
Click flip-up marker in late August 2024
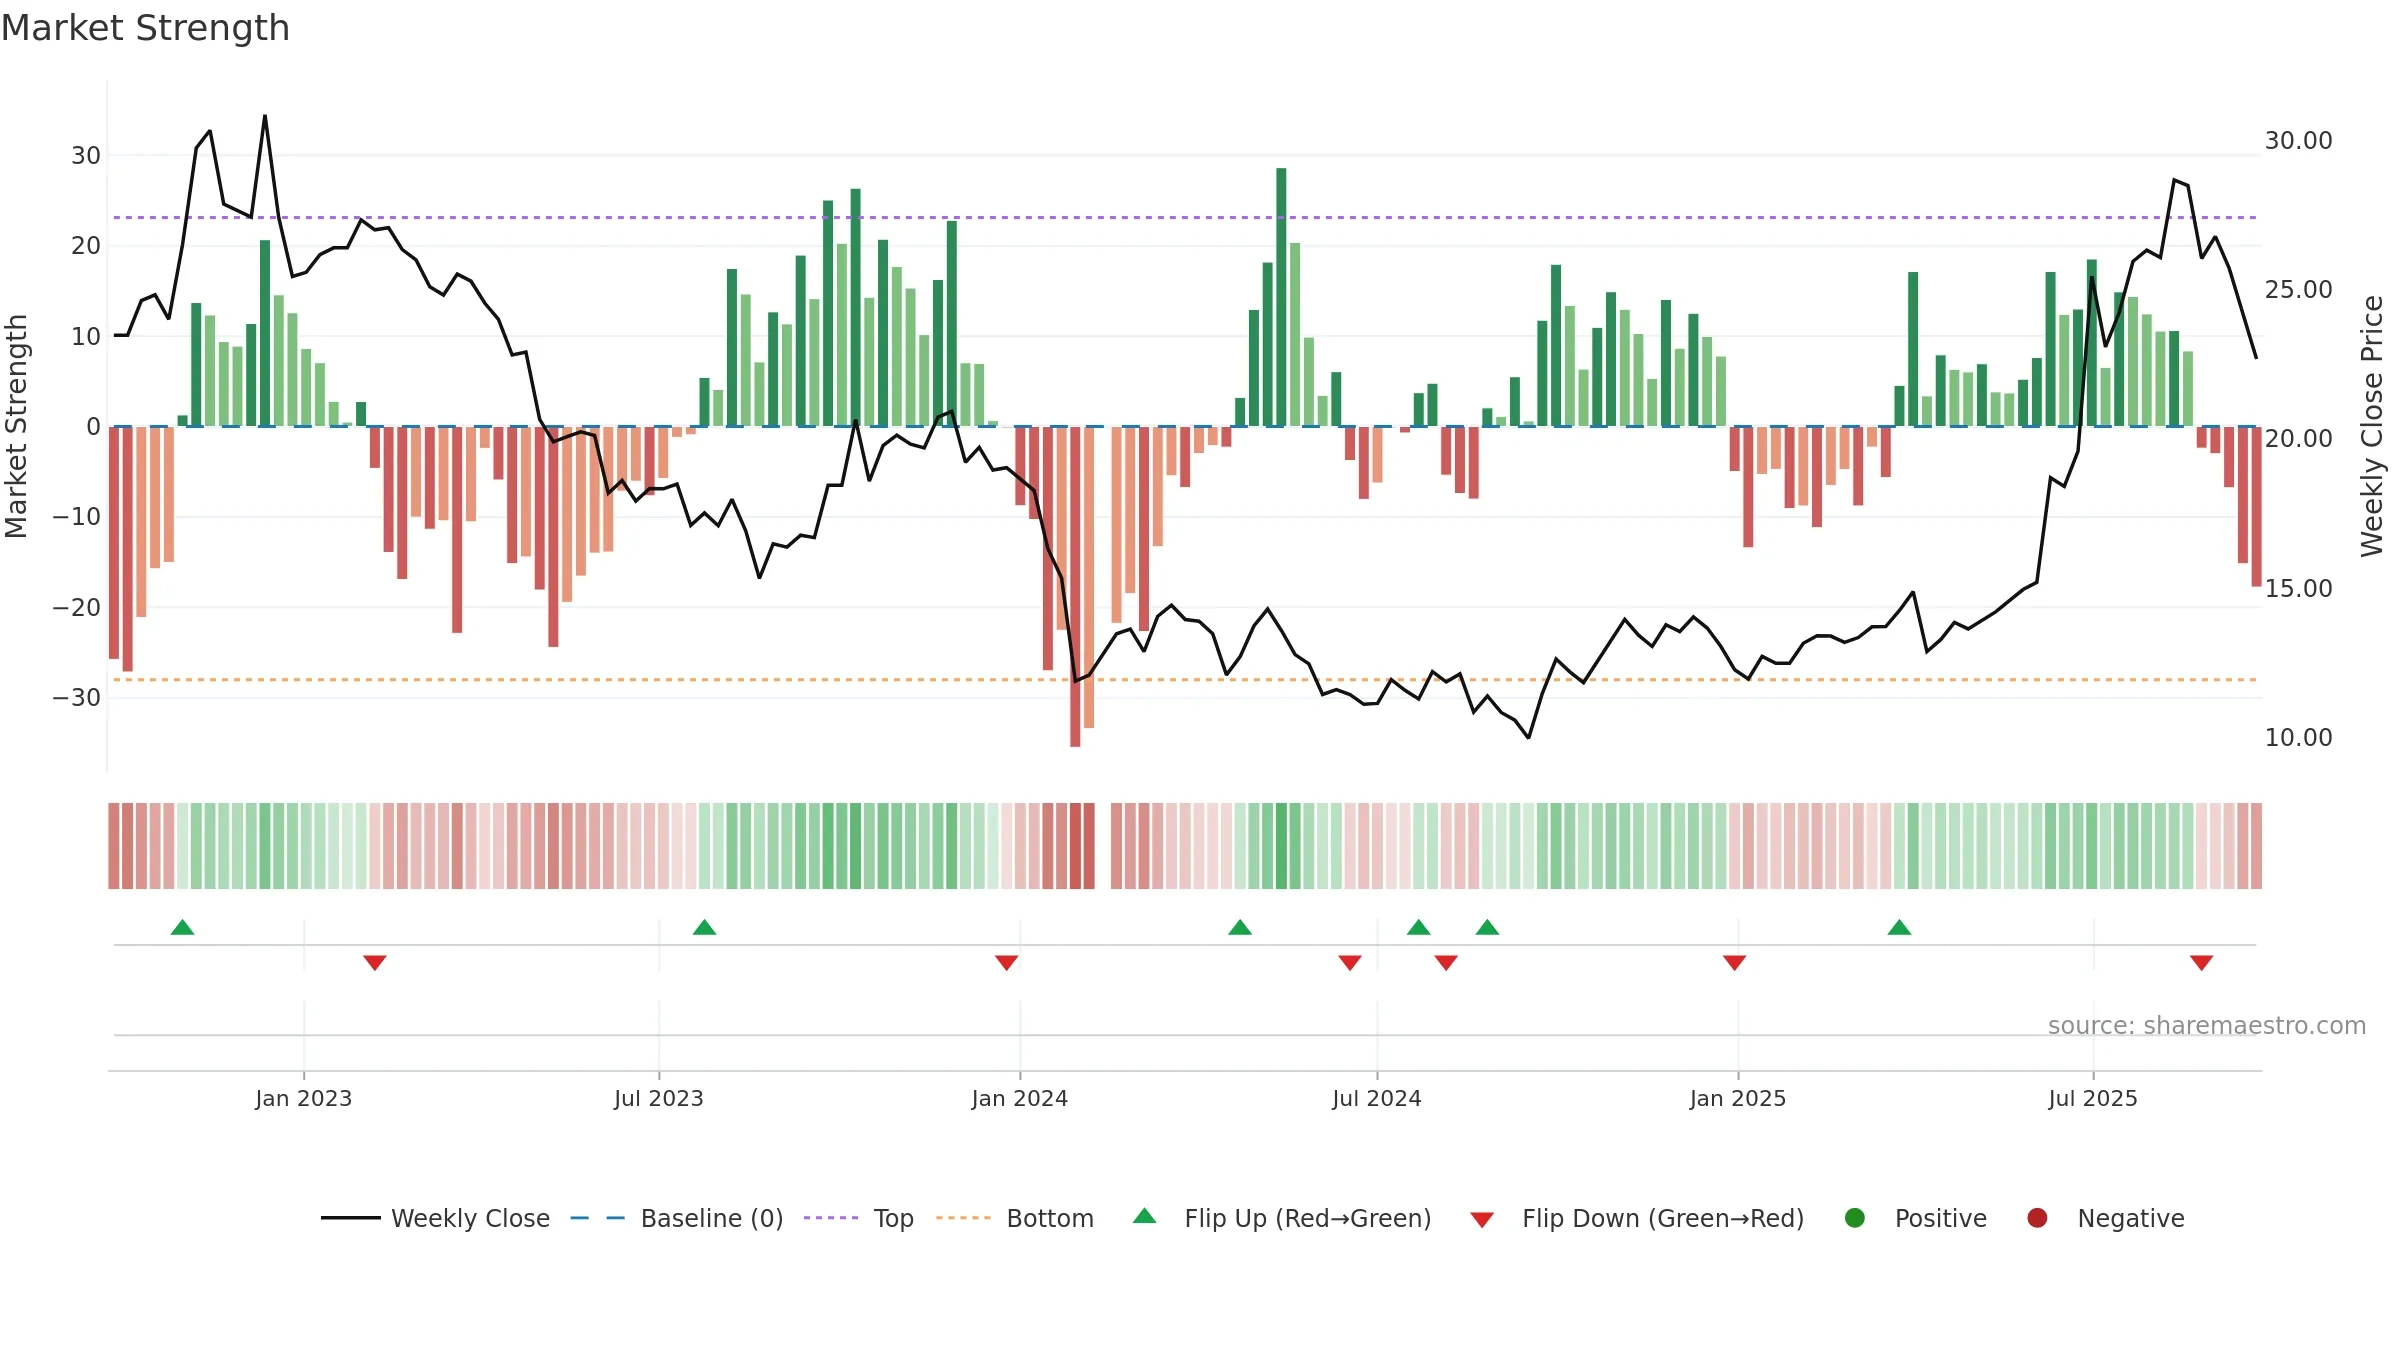coord(1487,927)
